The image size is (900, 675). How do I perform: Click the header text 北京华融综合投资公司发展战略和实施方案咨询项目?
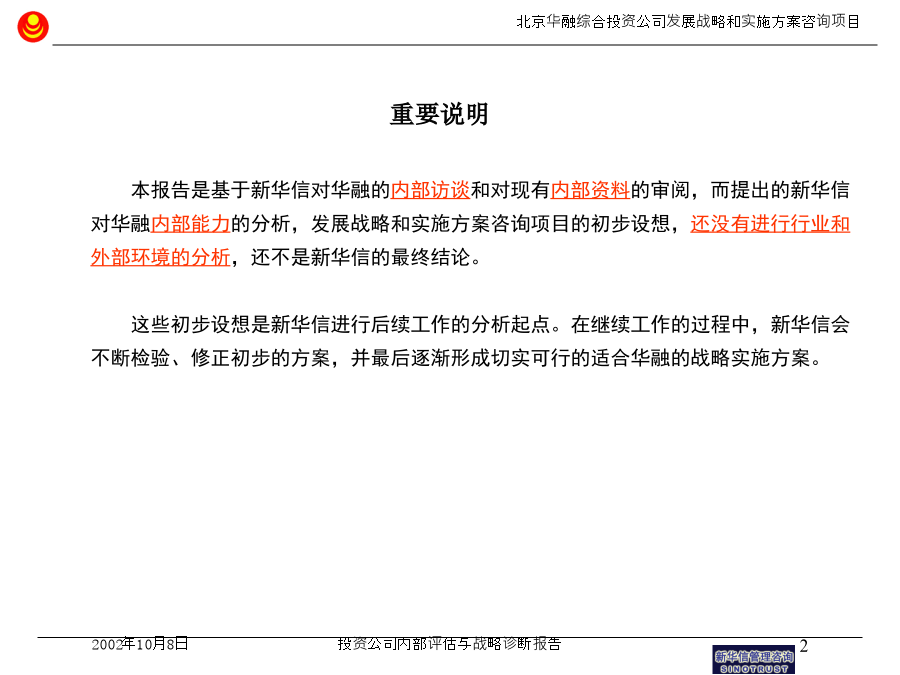pyautogui.click(x=688, y=22)
